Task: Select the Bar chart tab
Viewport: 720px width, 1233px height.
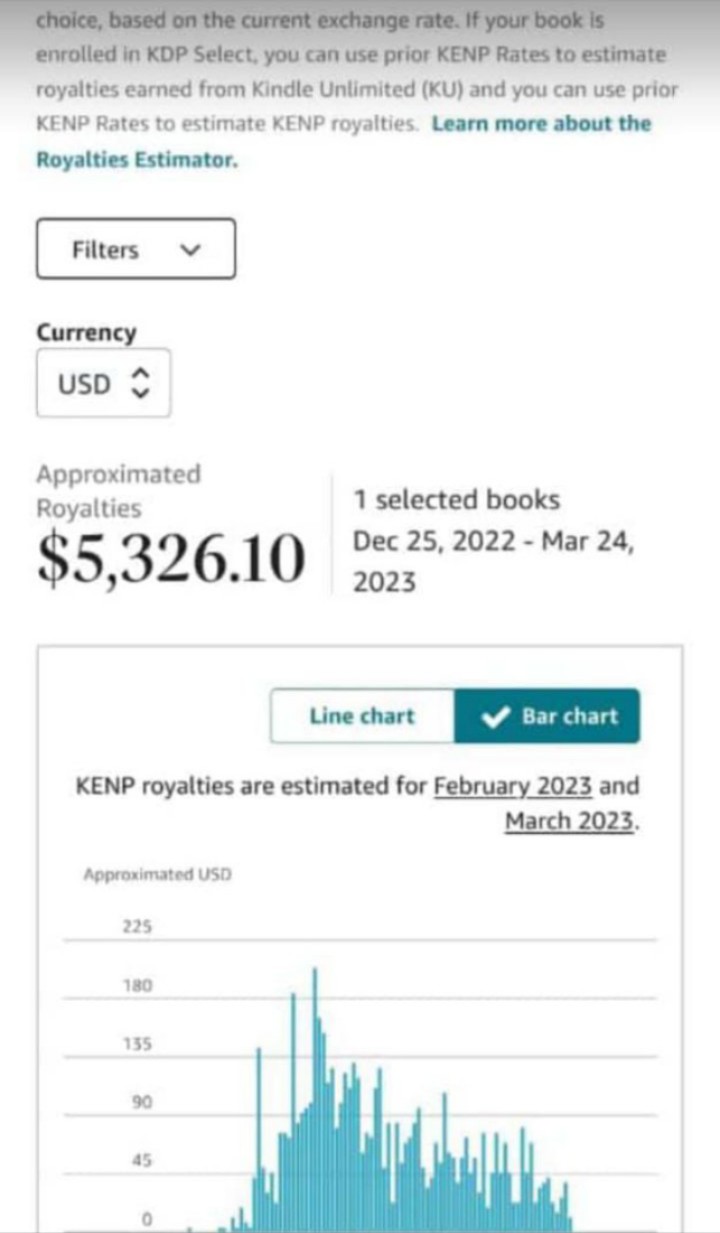Action: 547,716
